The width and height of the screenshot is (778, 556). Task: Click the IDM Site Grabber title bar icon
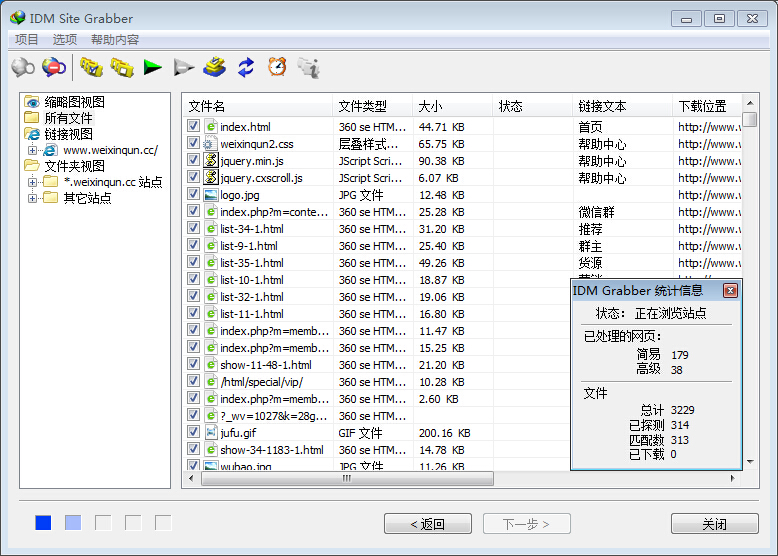pyautogui.click(x=17, y=18)
